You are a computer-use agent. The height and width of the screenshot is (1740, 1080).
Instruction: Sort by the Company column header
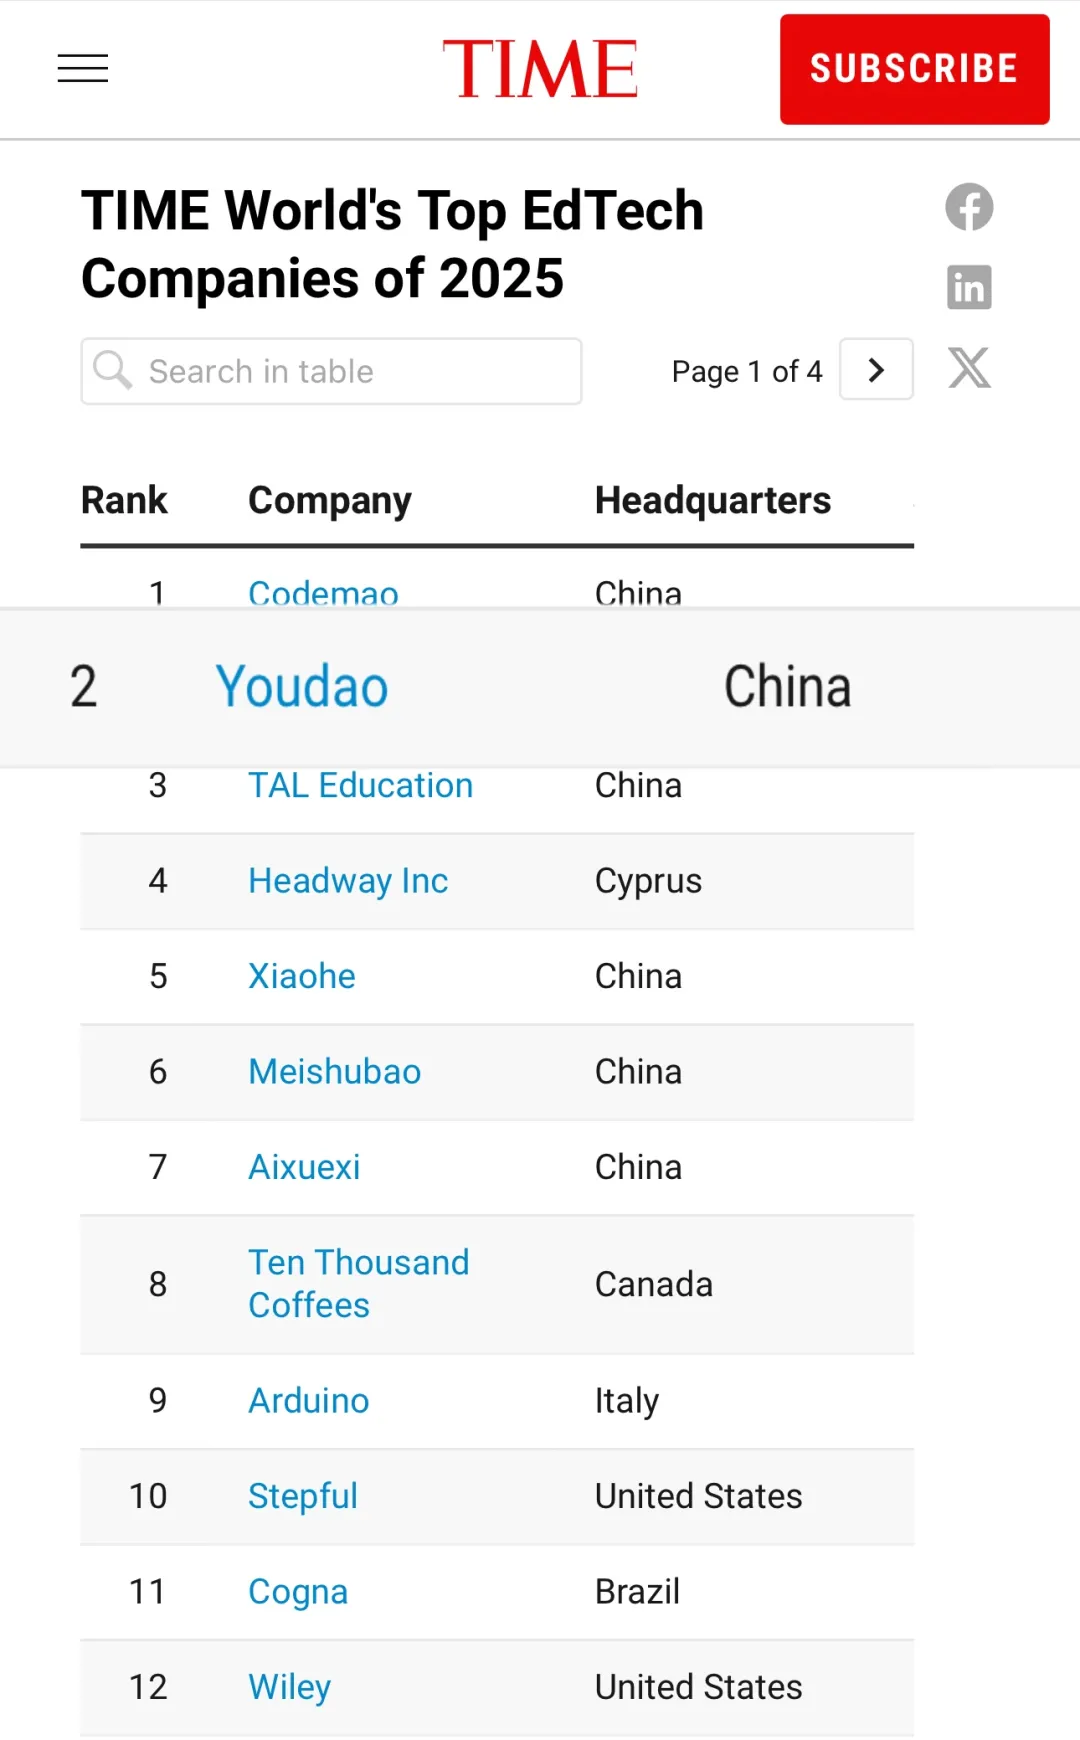coord(330,501)
